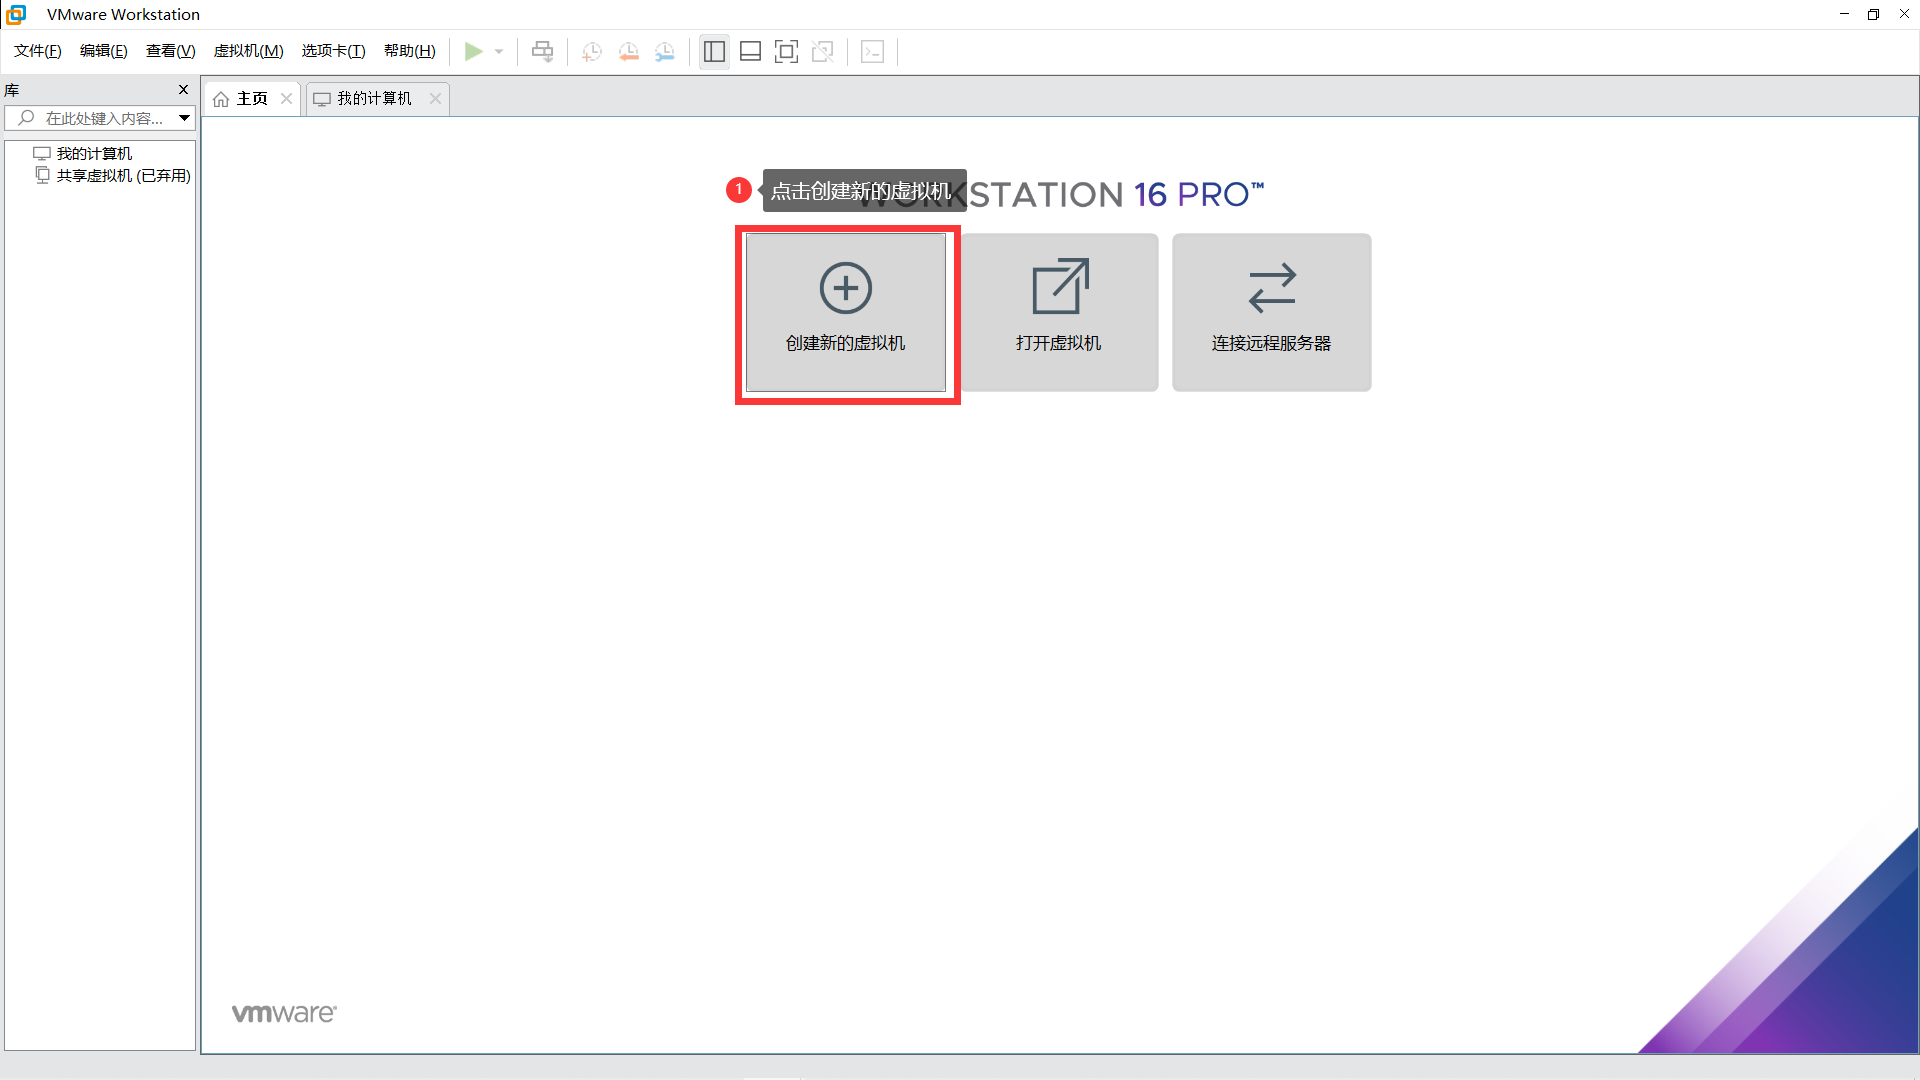The width and height of the screenshot is (1920, 1080).
Task: Open the 虚拟机(M) menu
Action: point(248,51)
